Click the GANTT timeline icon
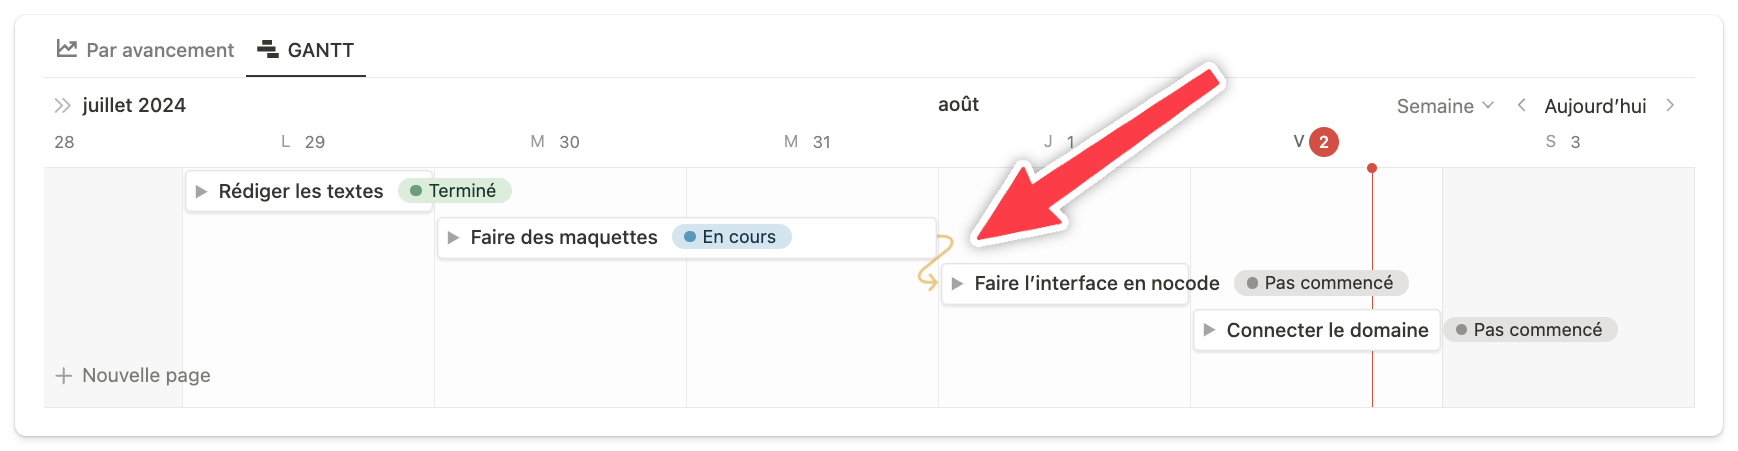The height and width of the screenshot is (451, 1738). [x=267, y=49]
